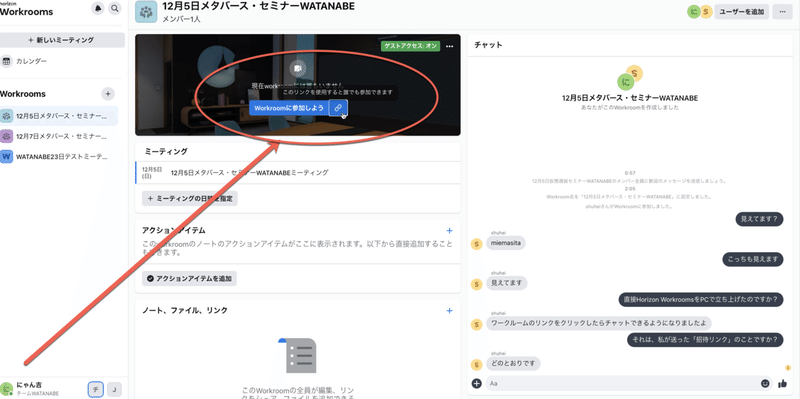800x399 pixels.
Task: Click the チャット group avatar cluster
Action: 630,77
